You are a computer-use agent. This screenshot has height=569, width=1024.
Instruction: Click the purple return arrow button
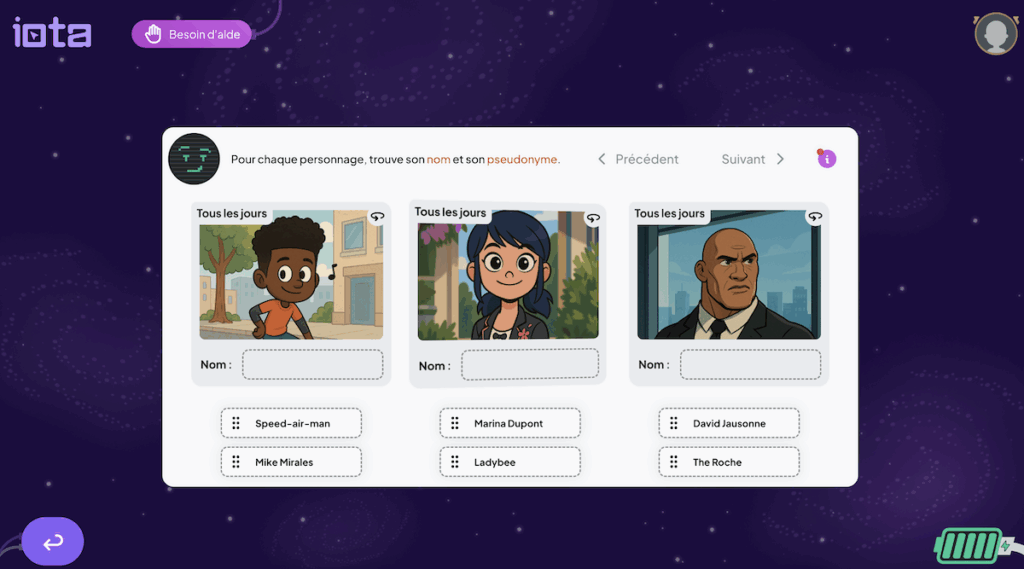pyautogui.click(x=53, y=542)
